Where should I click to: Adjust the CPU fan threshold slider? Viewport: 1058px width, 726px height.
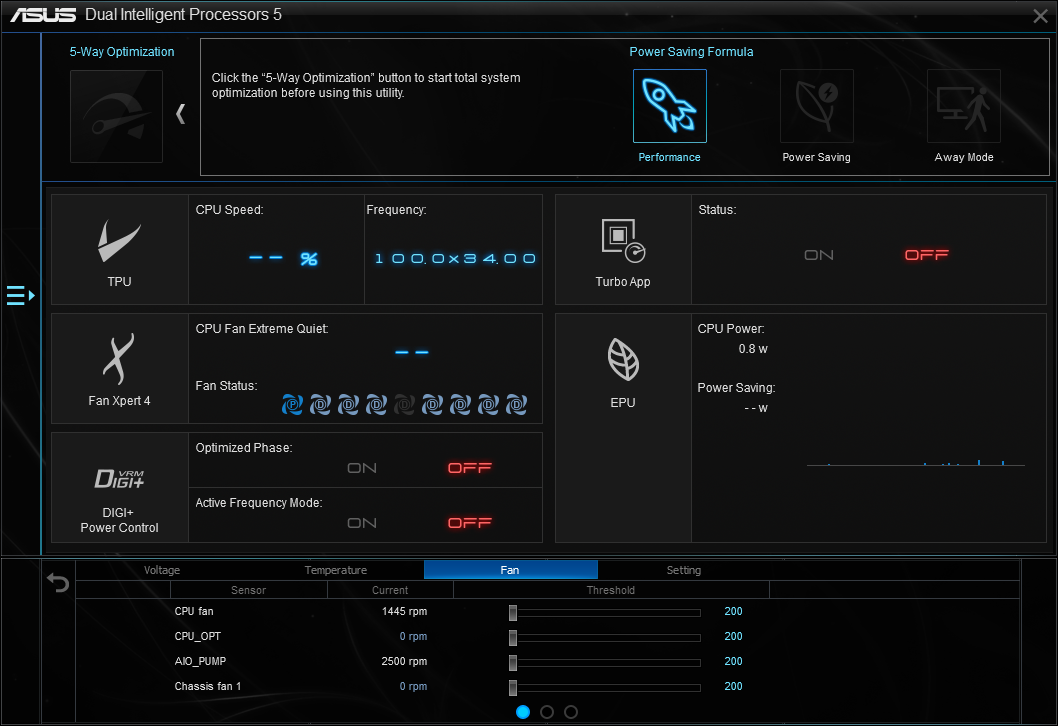[x=513, y=613]
